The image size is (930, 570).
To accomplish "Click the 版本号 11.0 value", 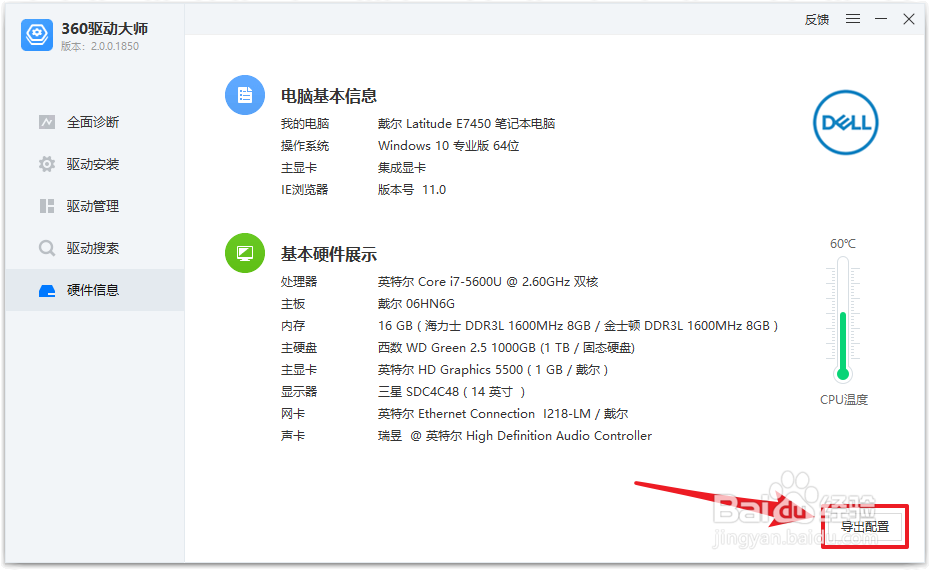I will pyautogui.click(x=412, y=190).
